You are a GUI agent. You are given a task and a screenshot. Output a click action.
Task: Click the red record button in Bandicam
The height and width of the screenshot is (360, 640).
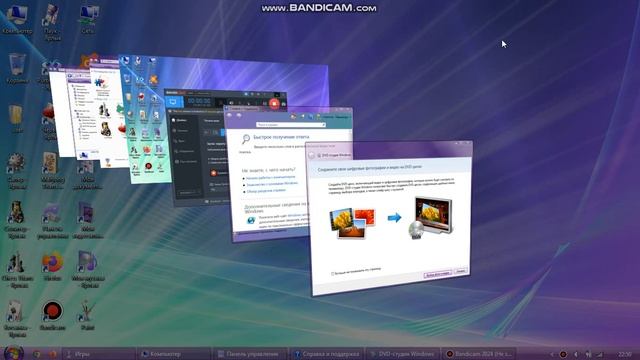[274, 104]
